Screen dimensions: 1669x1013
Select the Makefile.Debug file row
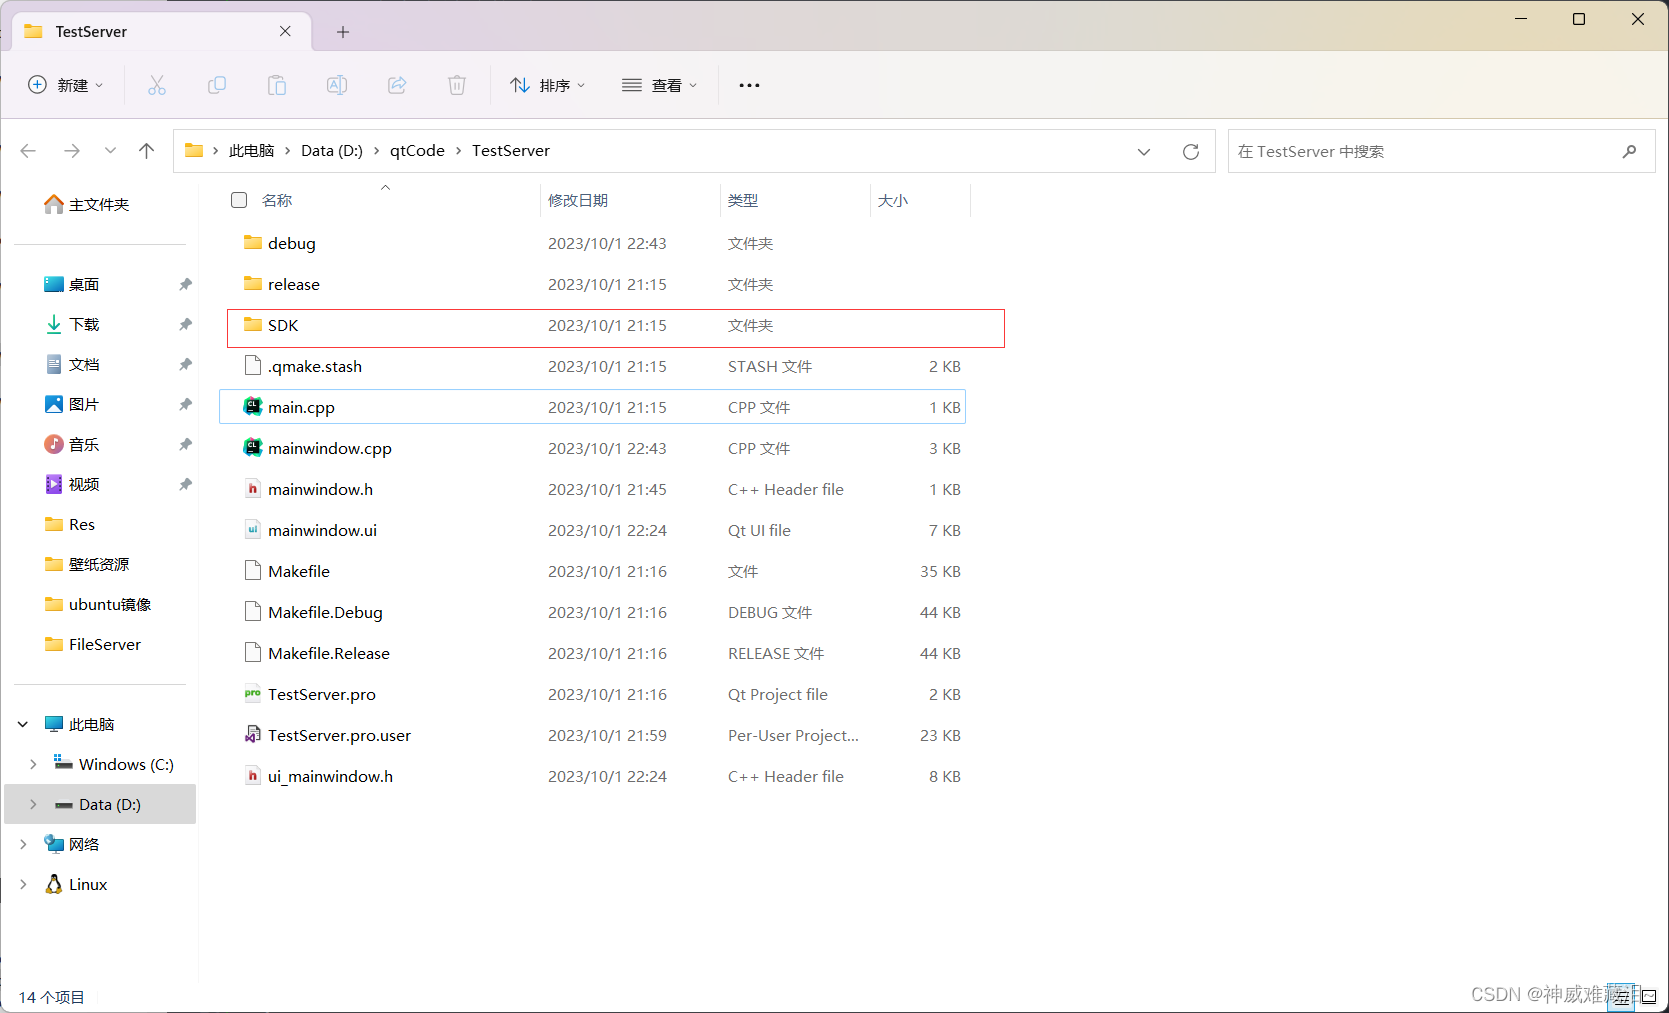(593, 612)
